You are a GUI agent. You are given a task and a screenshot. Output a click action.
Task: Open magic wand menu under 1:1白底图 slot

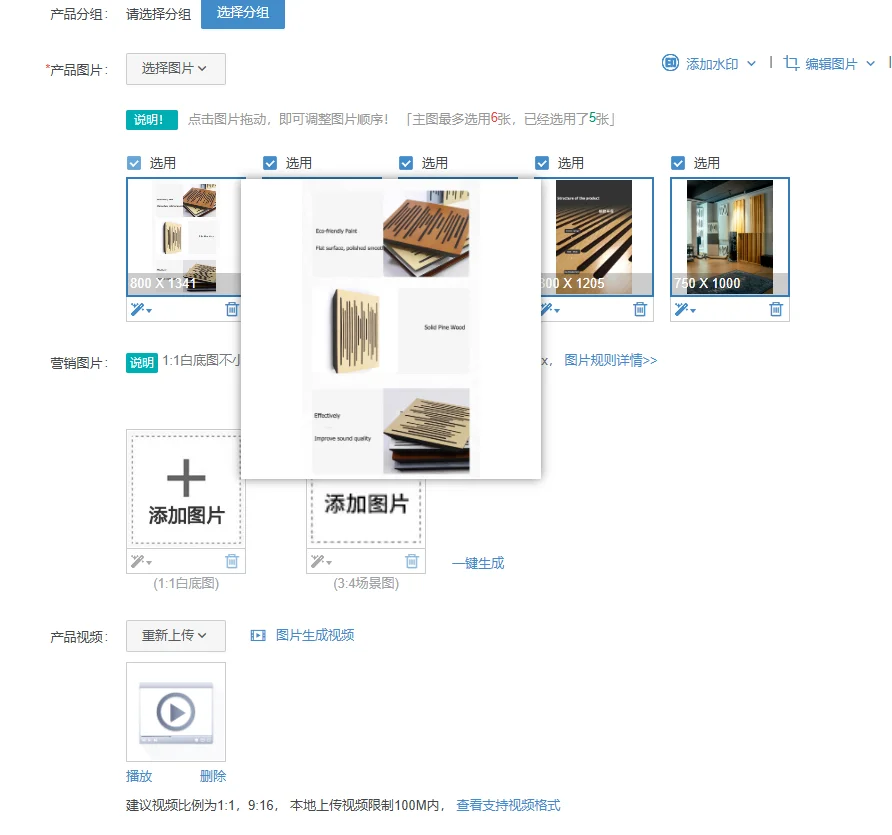141,561
